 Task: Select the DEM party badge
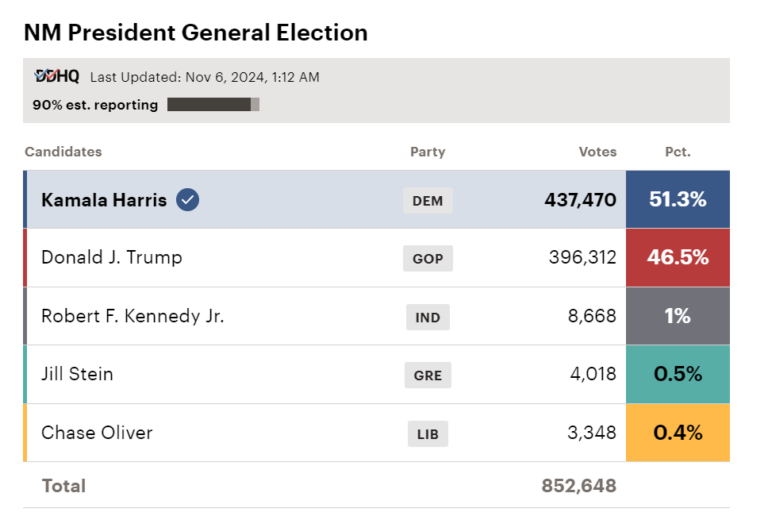pyautogui.click(x=428, y=201)
